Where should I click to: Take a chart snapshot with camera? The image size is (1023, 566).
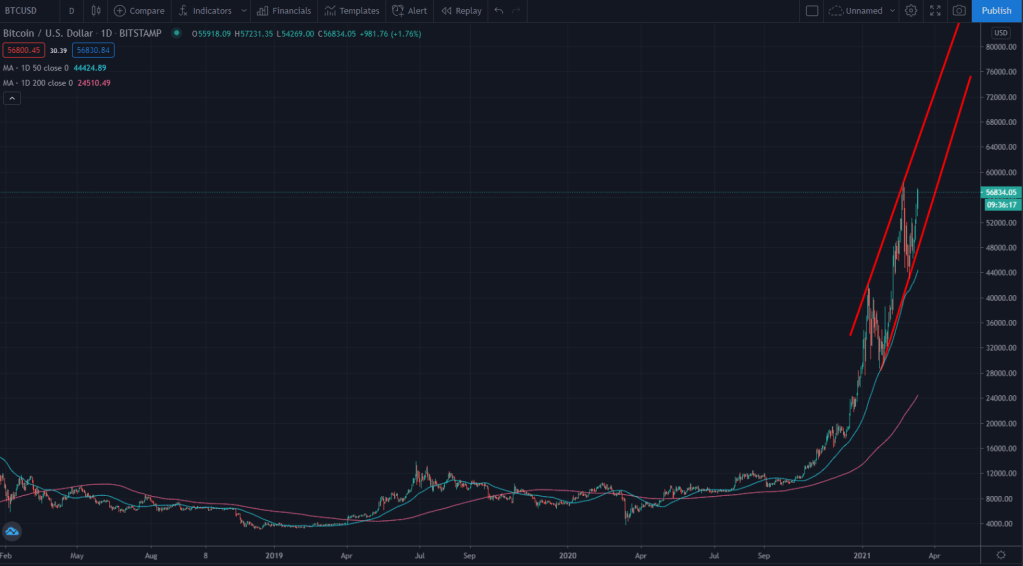(959, 11)
